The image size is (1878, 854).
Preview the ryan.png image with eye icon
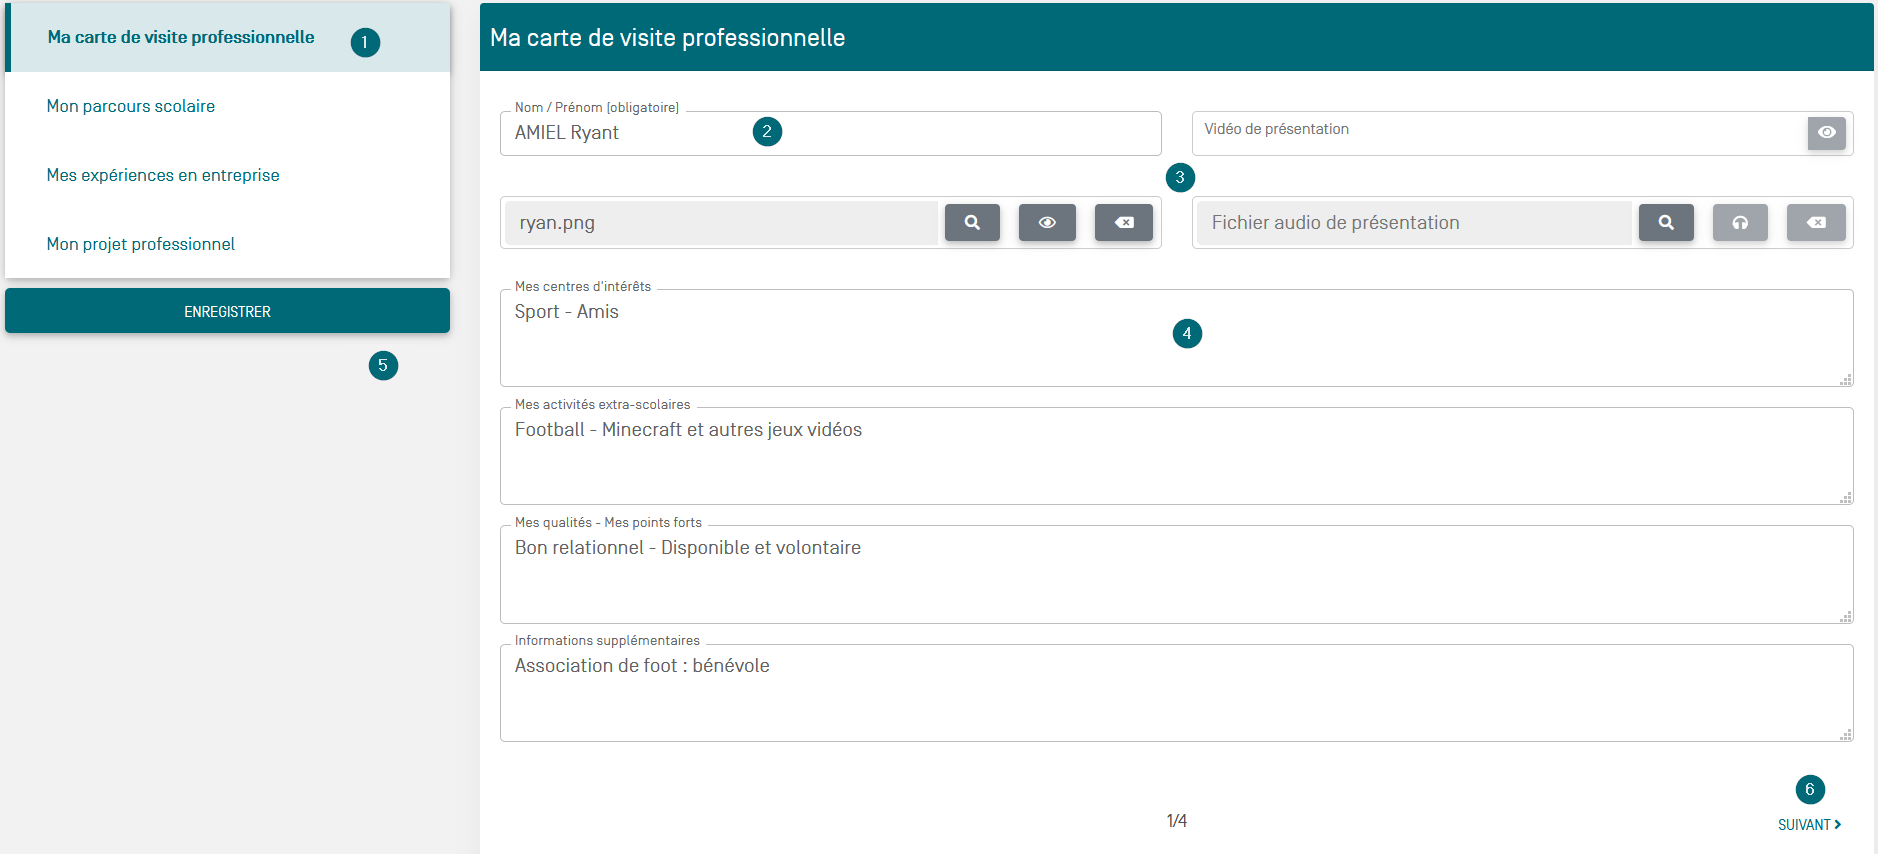(x=1047, y=223)
